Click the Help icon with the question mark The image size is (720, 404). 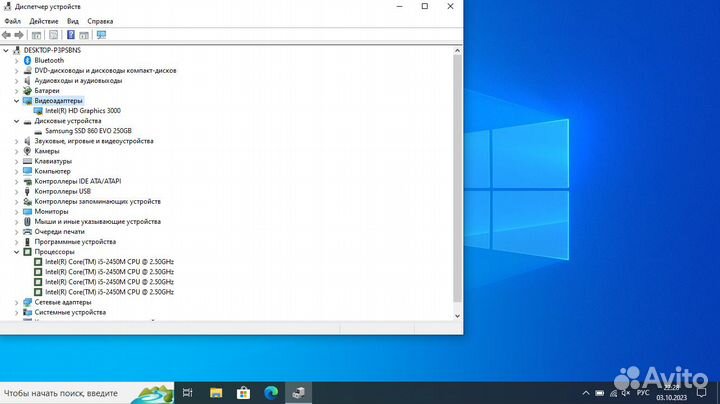[71, 35]
